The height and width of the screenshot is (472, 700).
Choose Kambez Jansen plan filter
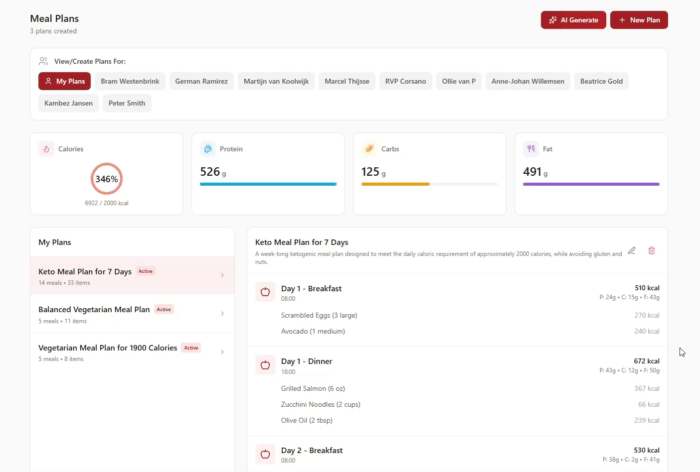point(67,102)
